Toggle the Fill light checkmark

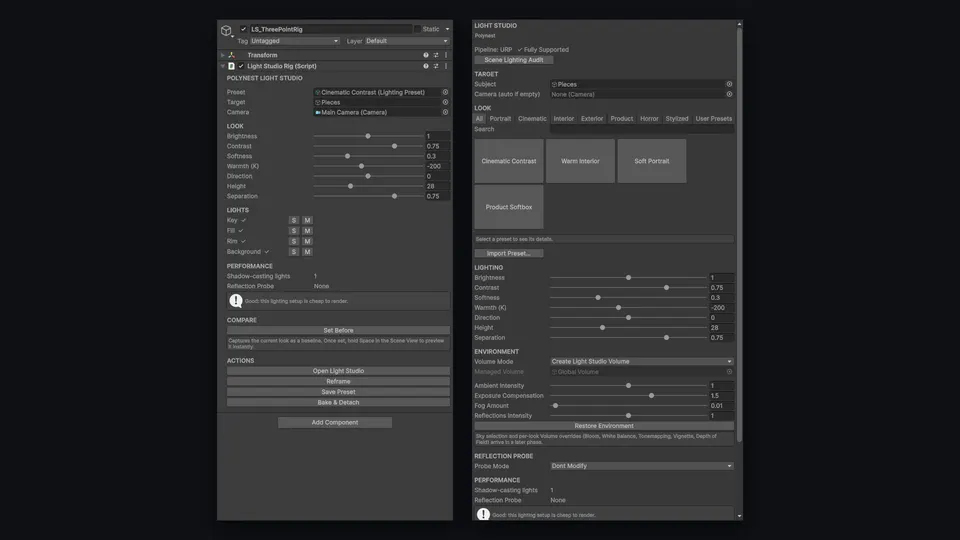tap(241, 231)
